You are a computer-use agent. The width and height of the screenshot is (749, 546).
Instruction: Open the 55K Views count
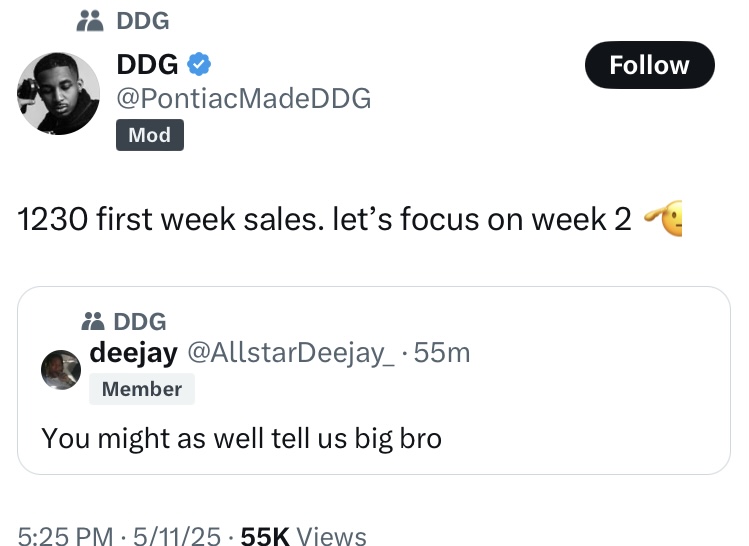pos(304,536)
